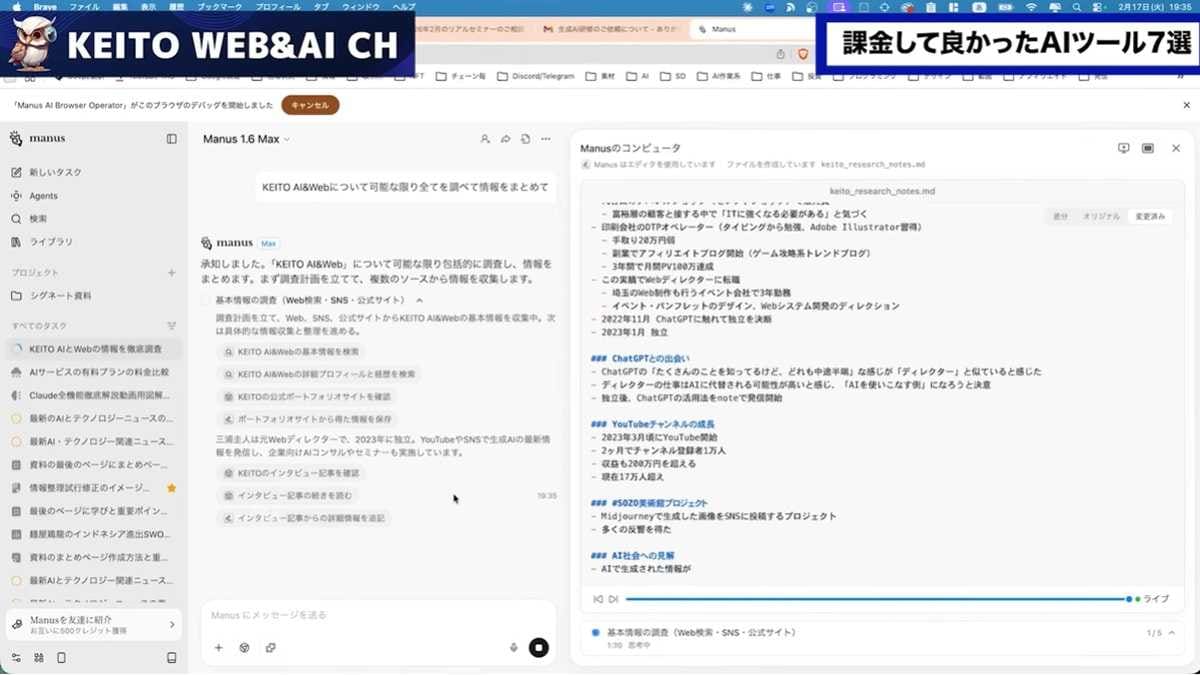This screenshot has width=1200, height=675.
Task: Toggle the star on 情報整理試行修正のイメージ task
Action: click(171, 487)
